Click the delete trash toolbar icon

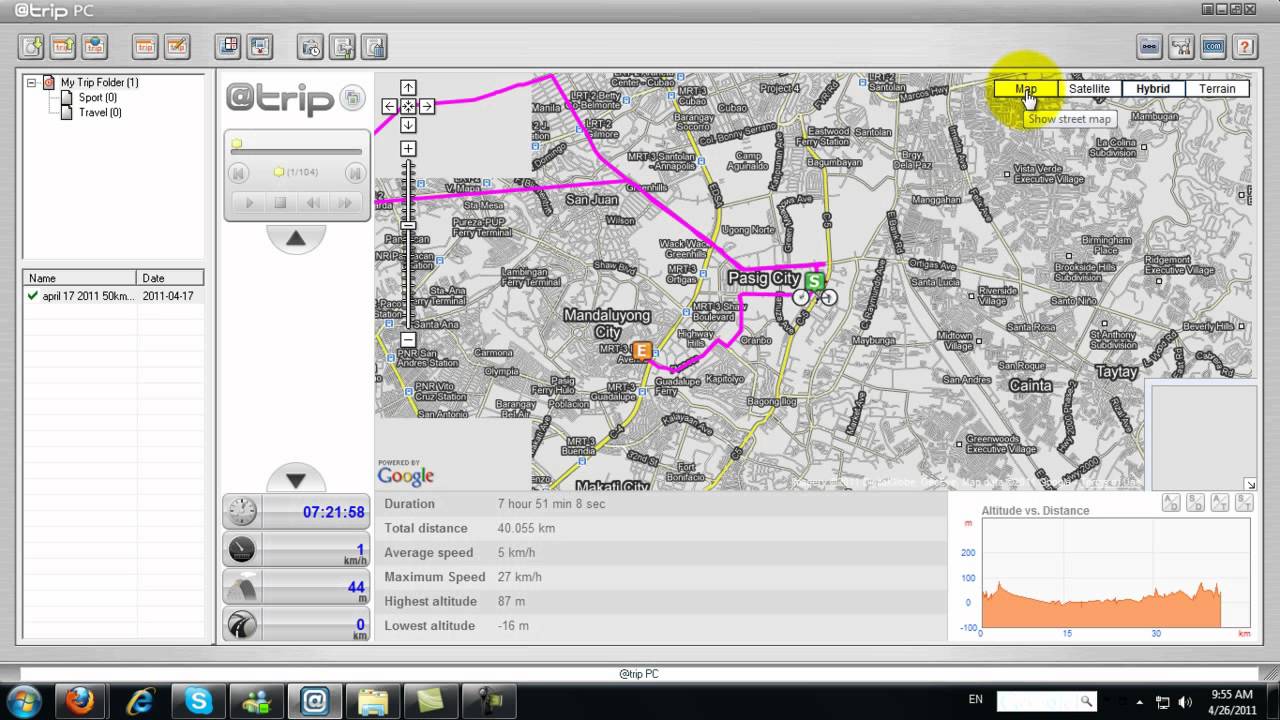tap(374, 46)
